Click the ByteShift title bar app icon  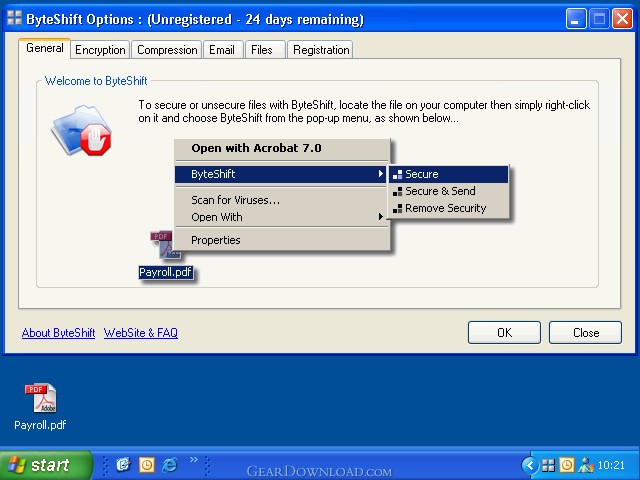15,18
